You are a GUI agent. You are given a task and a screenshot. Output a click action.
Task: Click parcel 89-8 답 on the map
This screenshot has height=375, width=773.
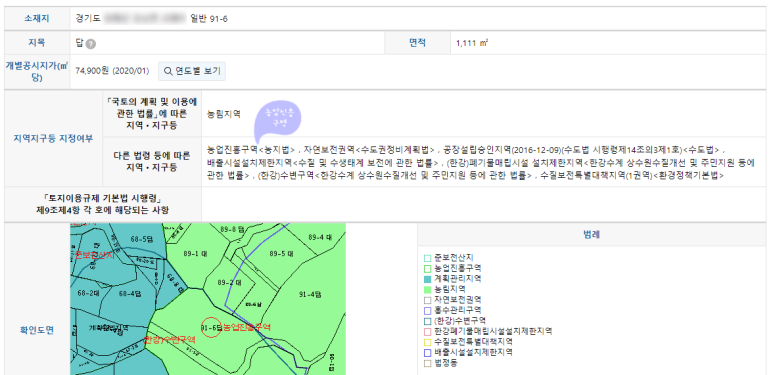click(232, 229)
